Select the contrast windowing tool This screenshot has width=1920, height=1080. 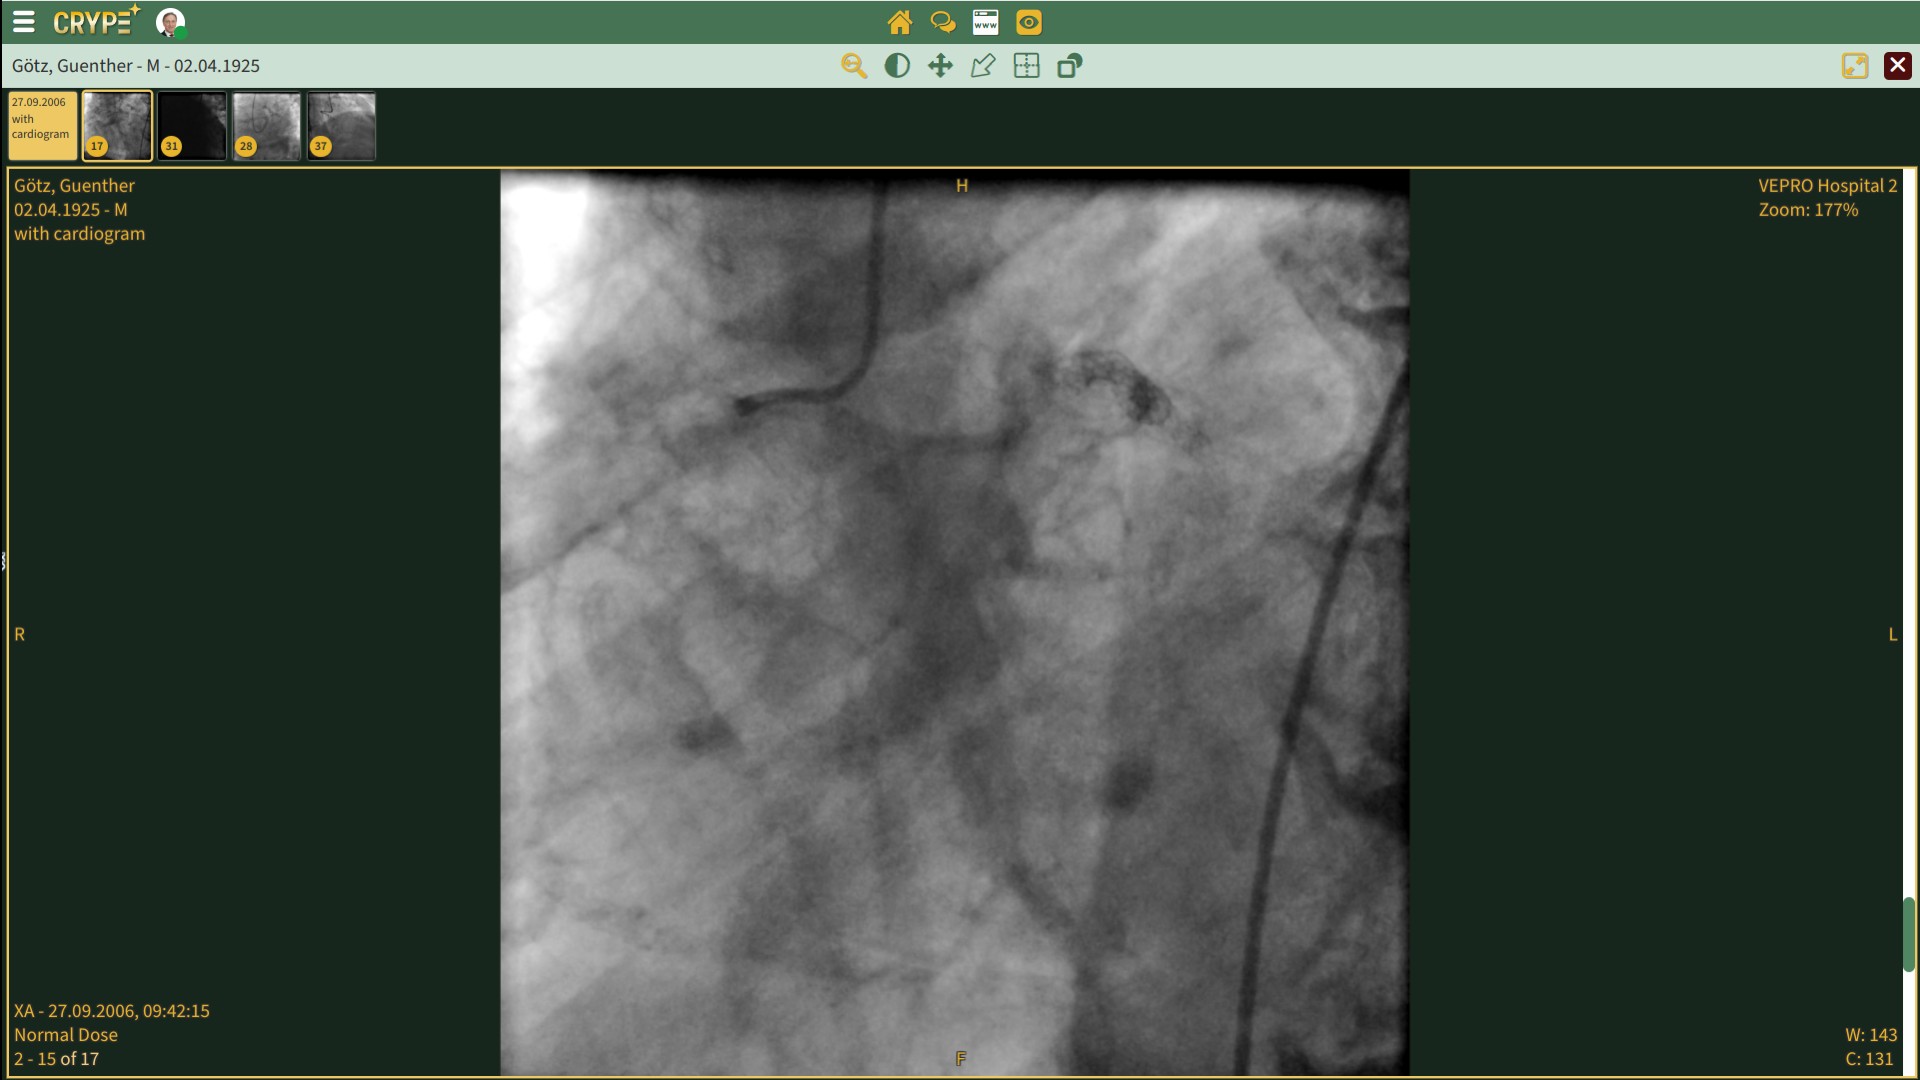[x=897, y=66]
